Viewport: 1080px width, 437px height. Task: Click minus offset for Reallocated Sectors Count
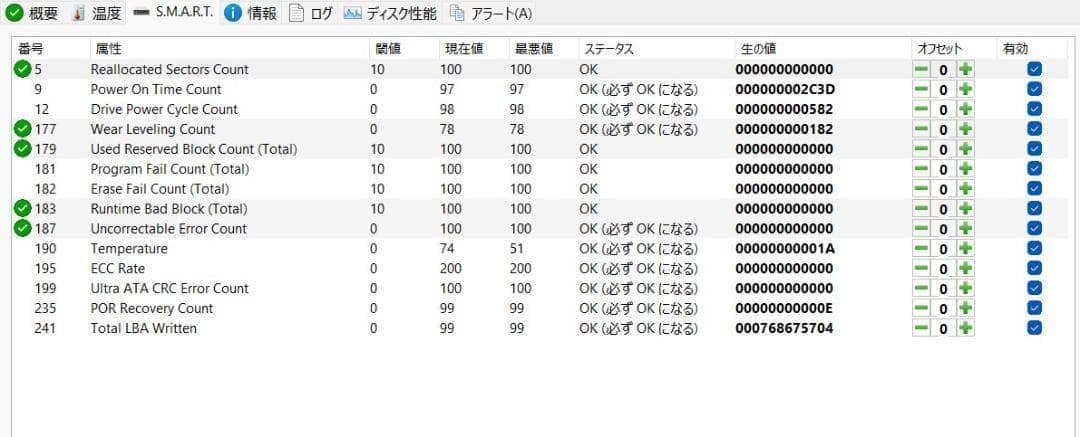pos(921,70)
